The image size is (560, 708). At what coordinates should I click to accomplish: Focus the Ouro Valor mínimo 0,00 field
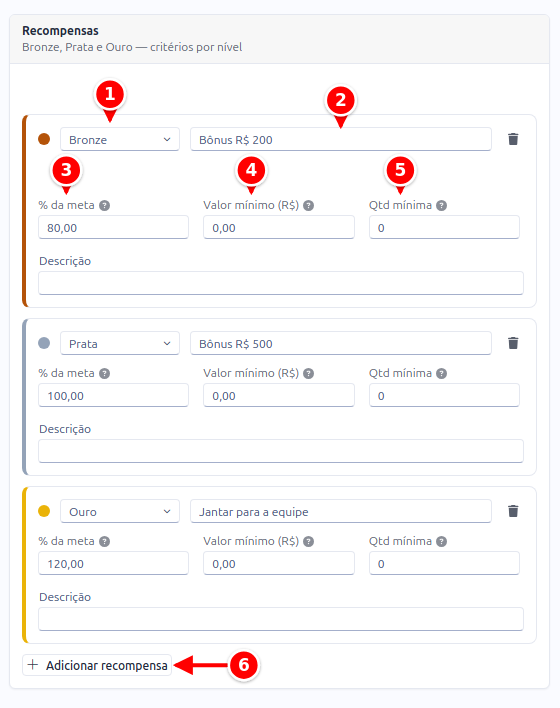pyautogui.click(x=279, y=564)
